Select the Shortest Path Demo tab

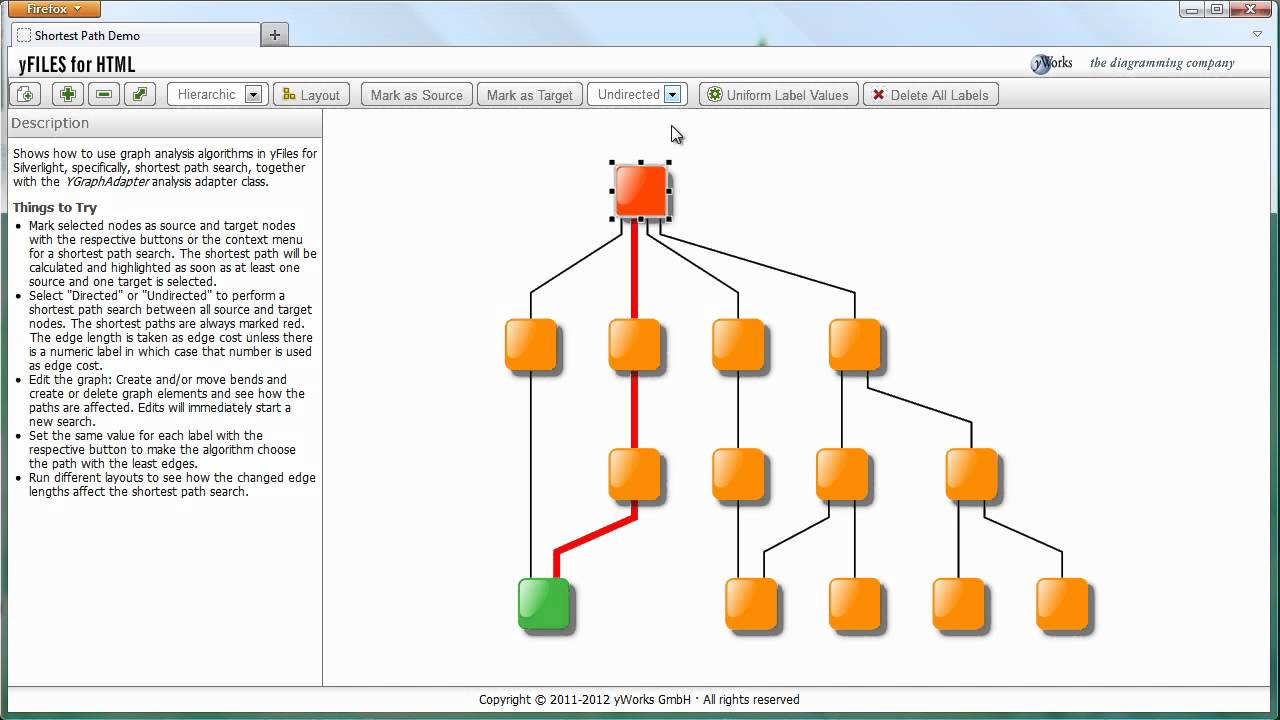pos(136,35)
